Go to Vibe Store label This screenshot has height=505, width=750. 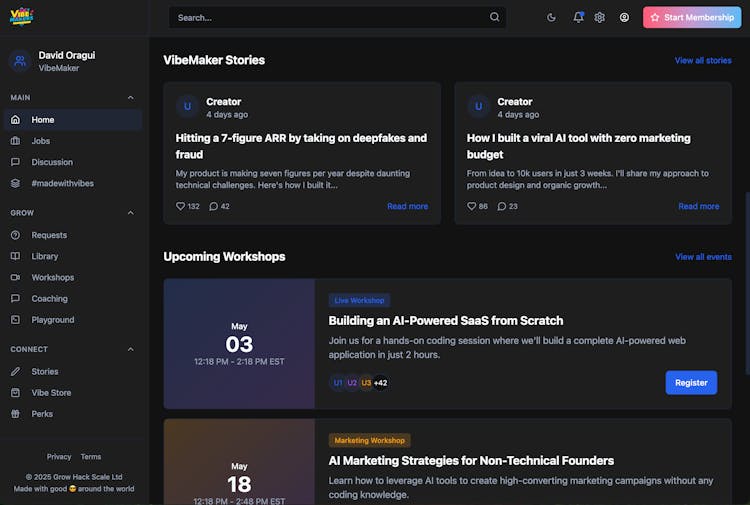pyautogui.click(x=51, y=393)
